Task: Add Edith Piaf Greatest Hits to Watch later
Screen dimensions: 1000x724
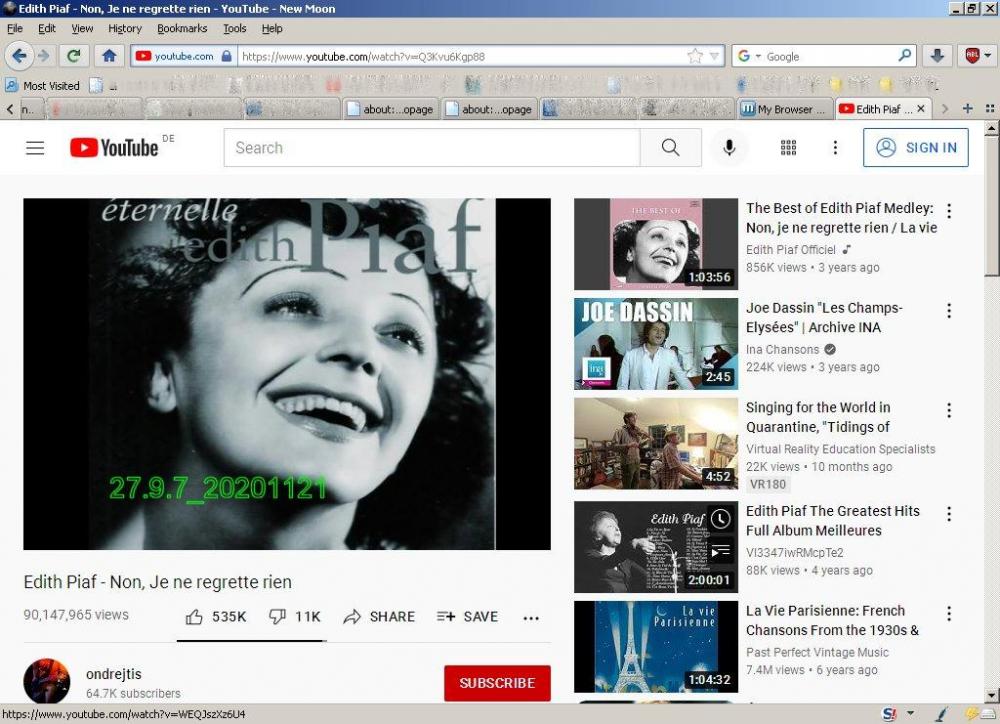Action: coord(720,520)
